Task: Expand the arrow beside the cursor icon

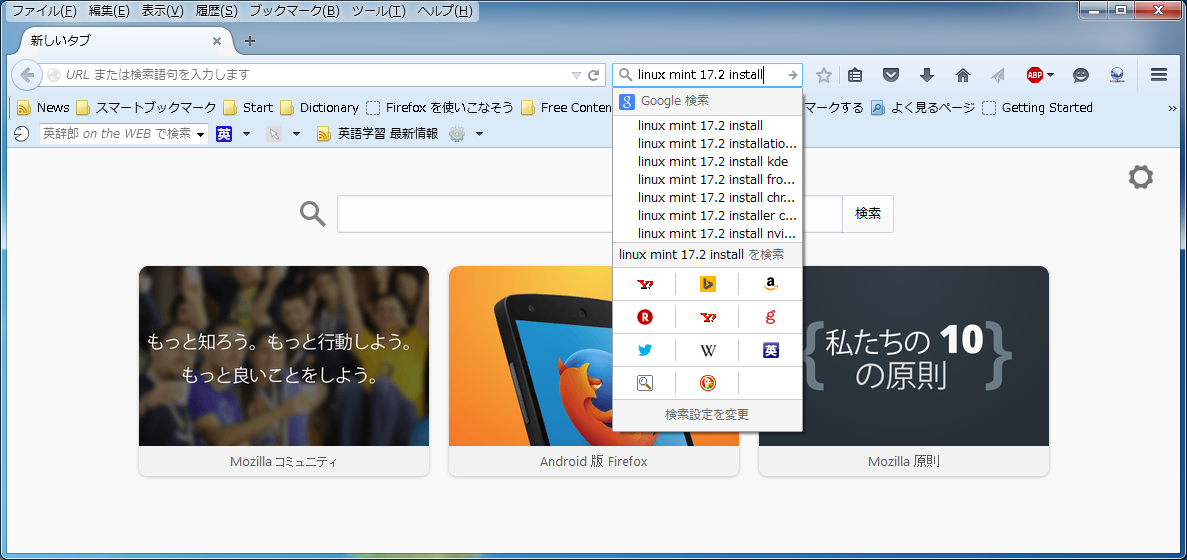Action: pyautogui.click(x=296, y=134)
